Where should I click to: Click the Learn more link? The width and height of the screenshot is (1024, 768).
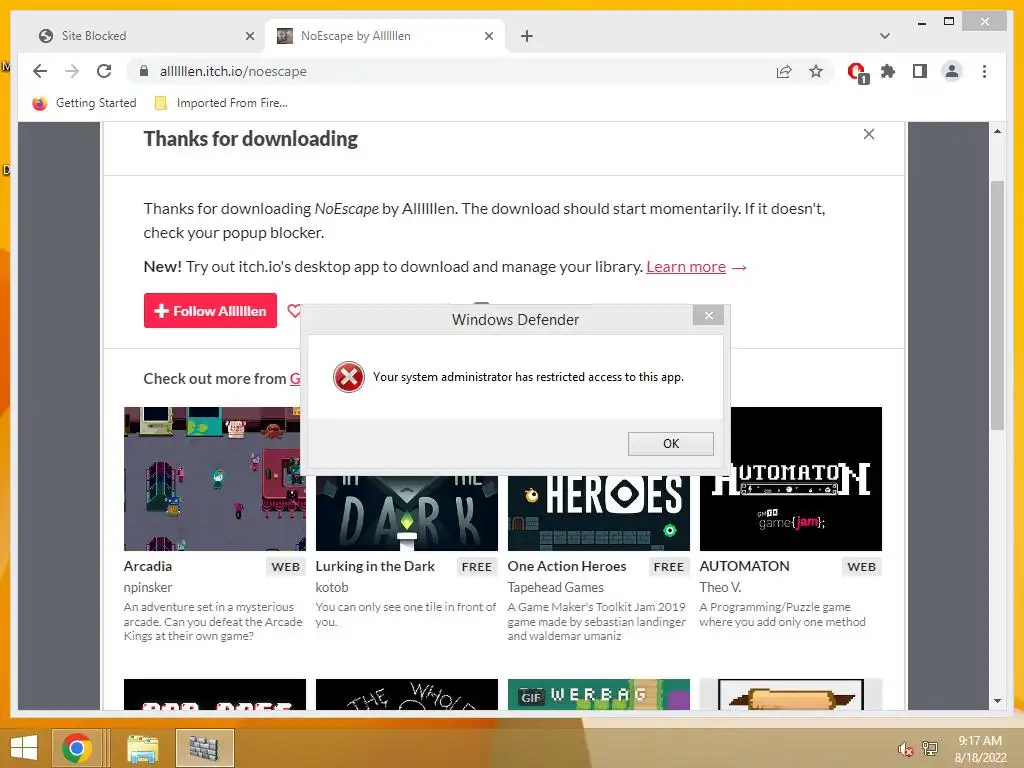point(686,266)
